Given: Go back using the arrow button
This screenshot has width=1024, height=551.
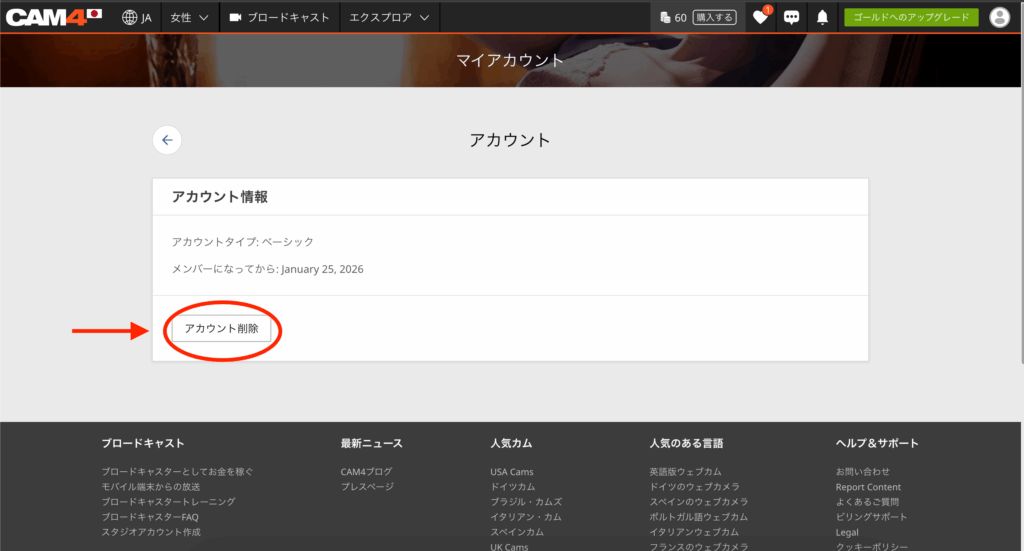Looking at the screenshot, I should point(167,140).
